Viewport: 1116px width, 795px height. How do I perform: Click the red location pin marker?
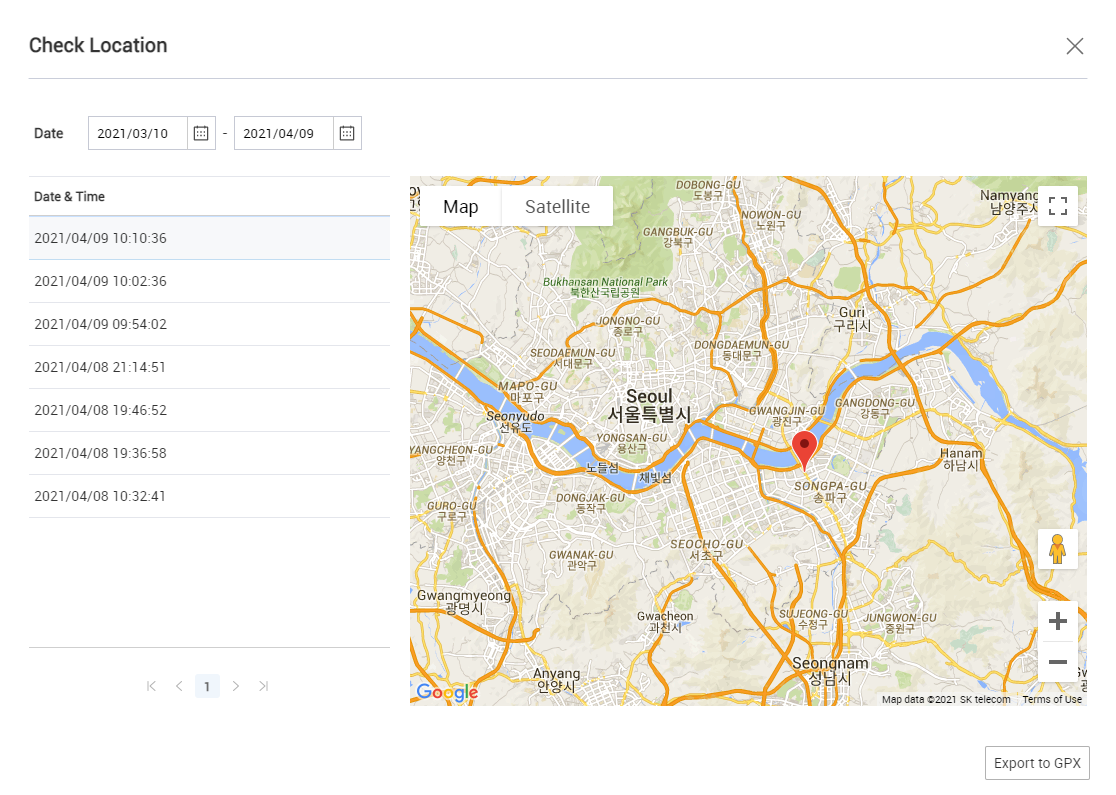(804, 449)
